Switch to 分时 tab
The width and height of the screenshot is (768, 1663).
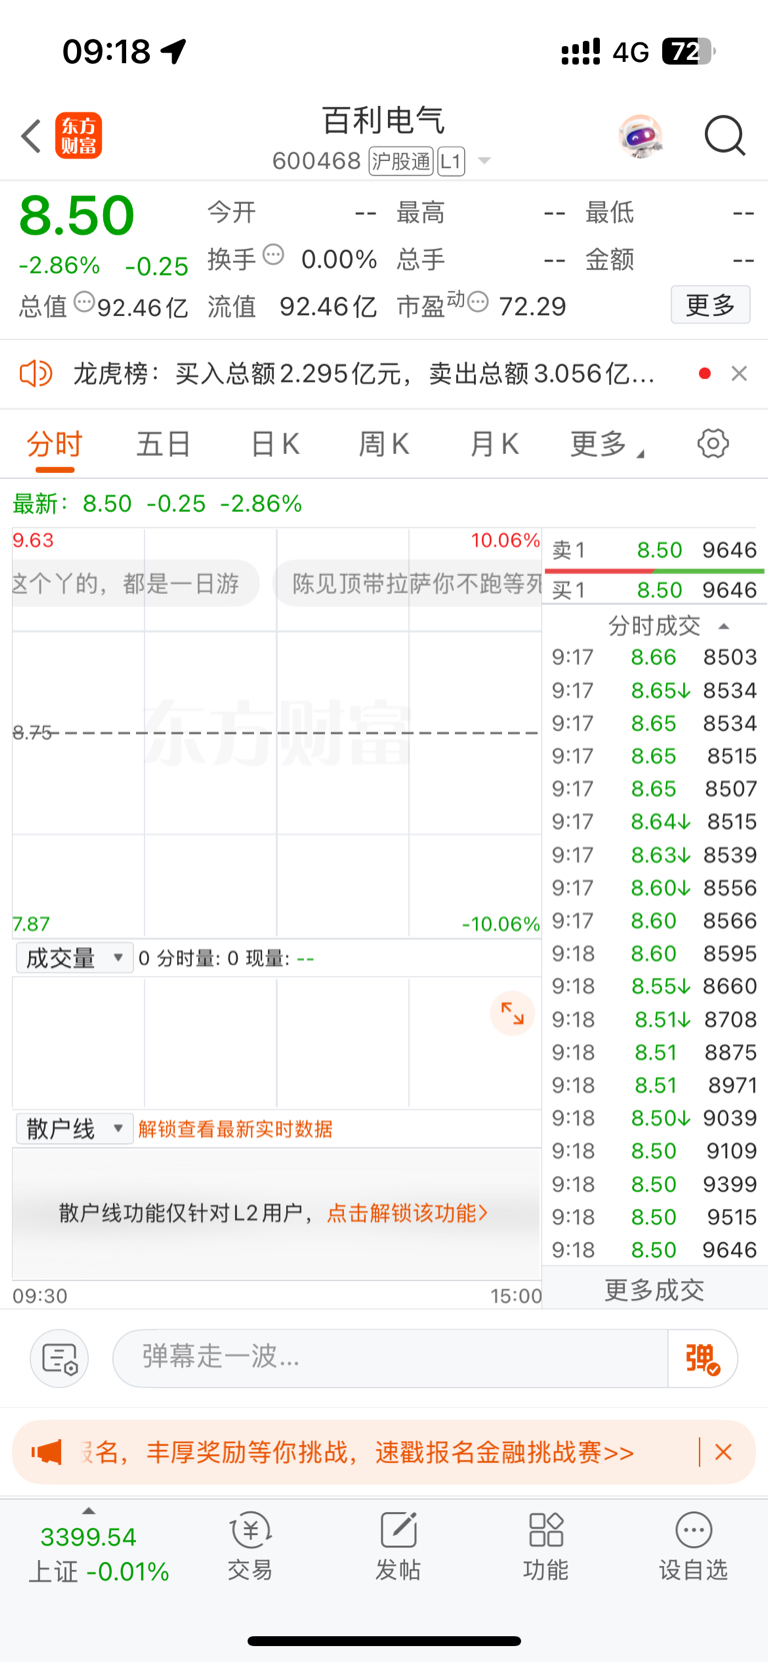coord(54,444)
